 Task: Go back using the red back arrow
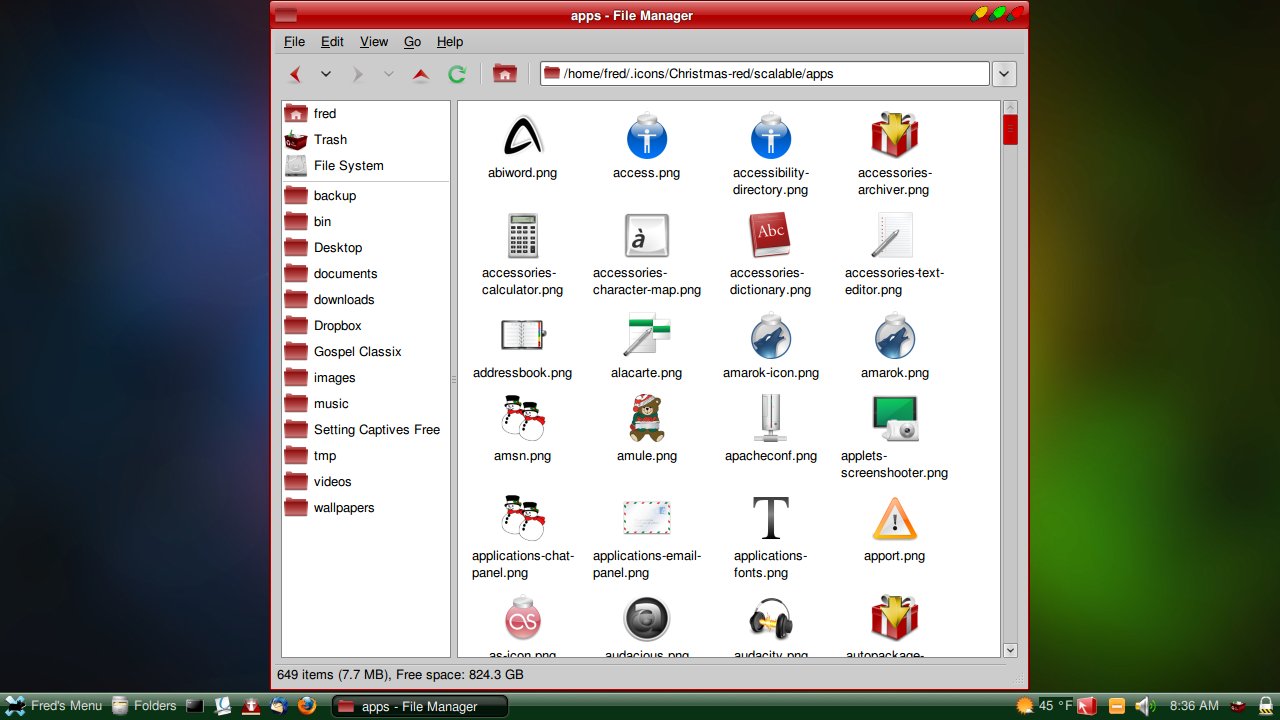(x=295, y=74)
